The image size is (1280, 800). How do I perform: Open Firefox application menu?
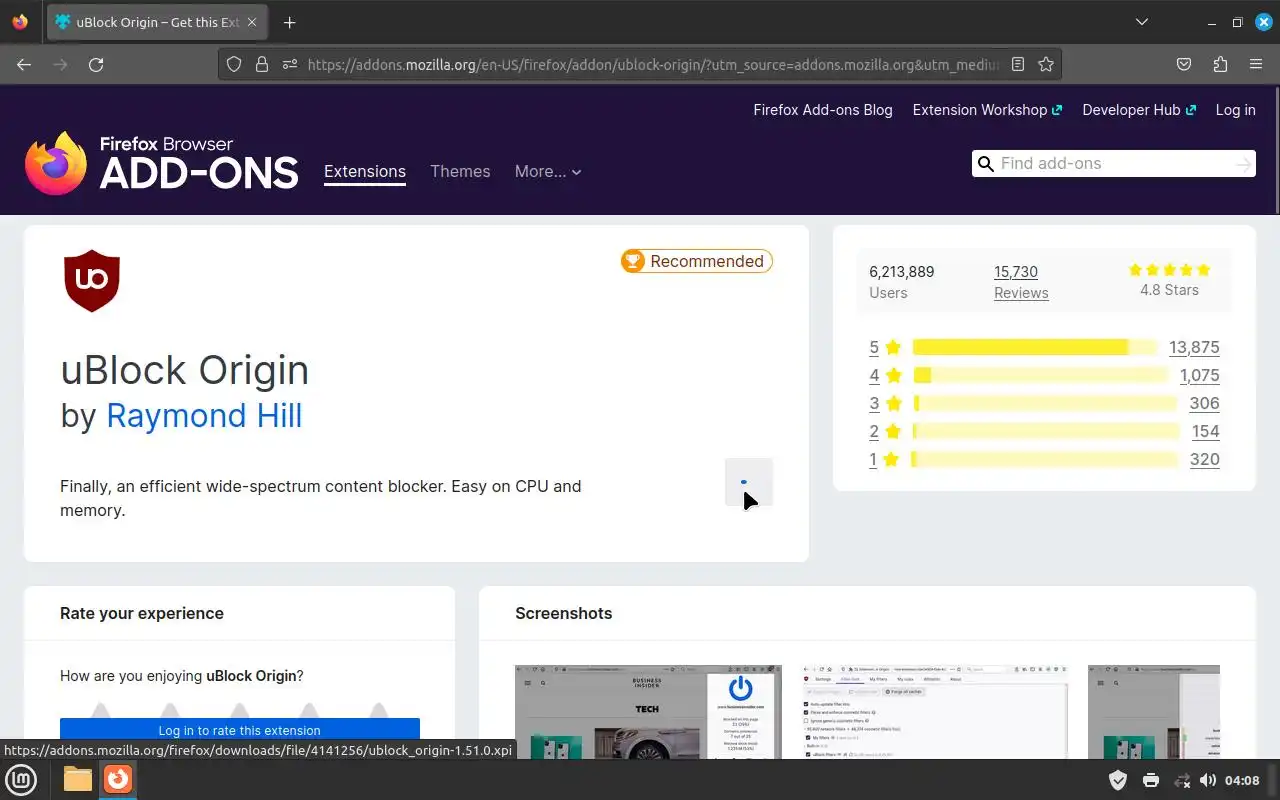[1256, 64]
